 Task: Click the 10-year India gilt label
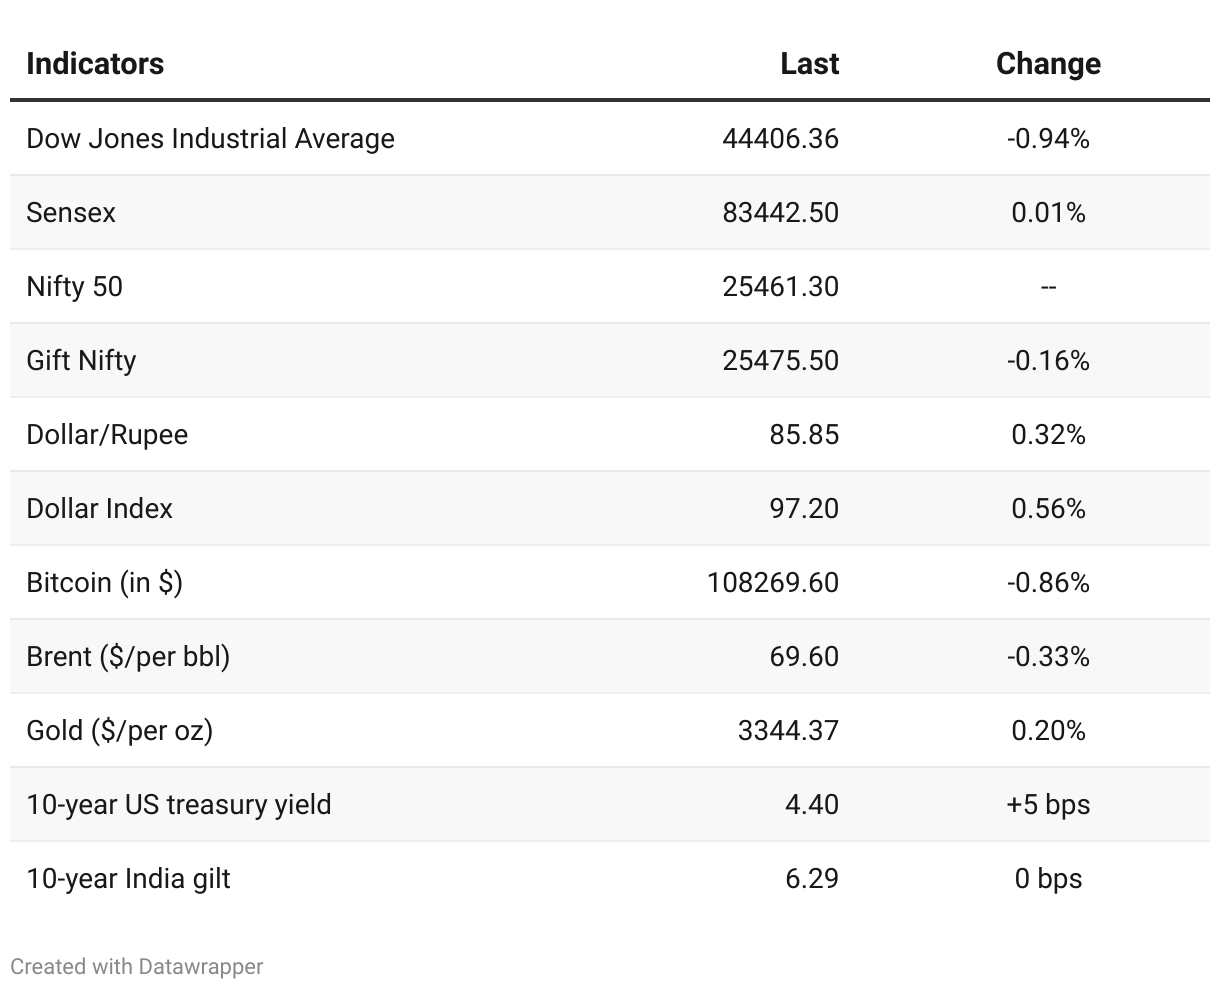128,879
